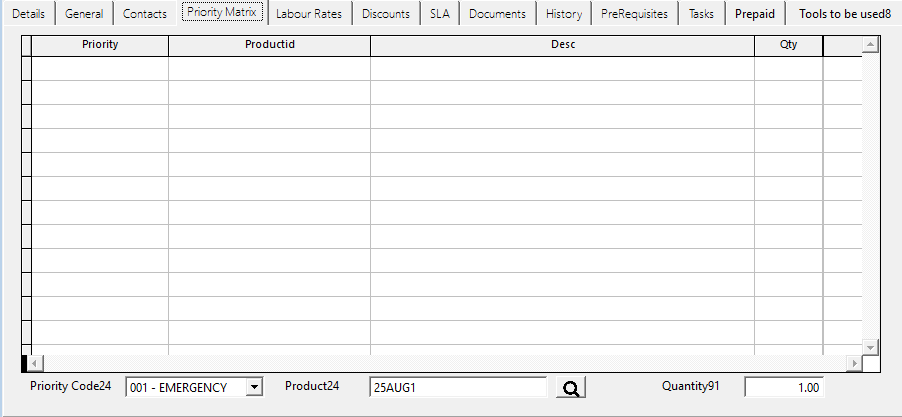Select the PreRequisites tab
The height and width of the screenshot is (417, 902).
[634, 14]
